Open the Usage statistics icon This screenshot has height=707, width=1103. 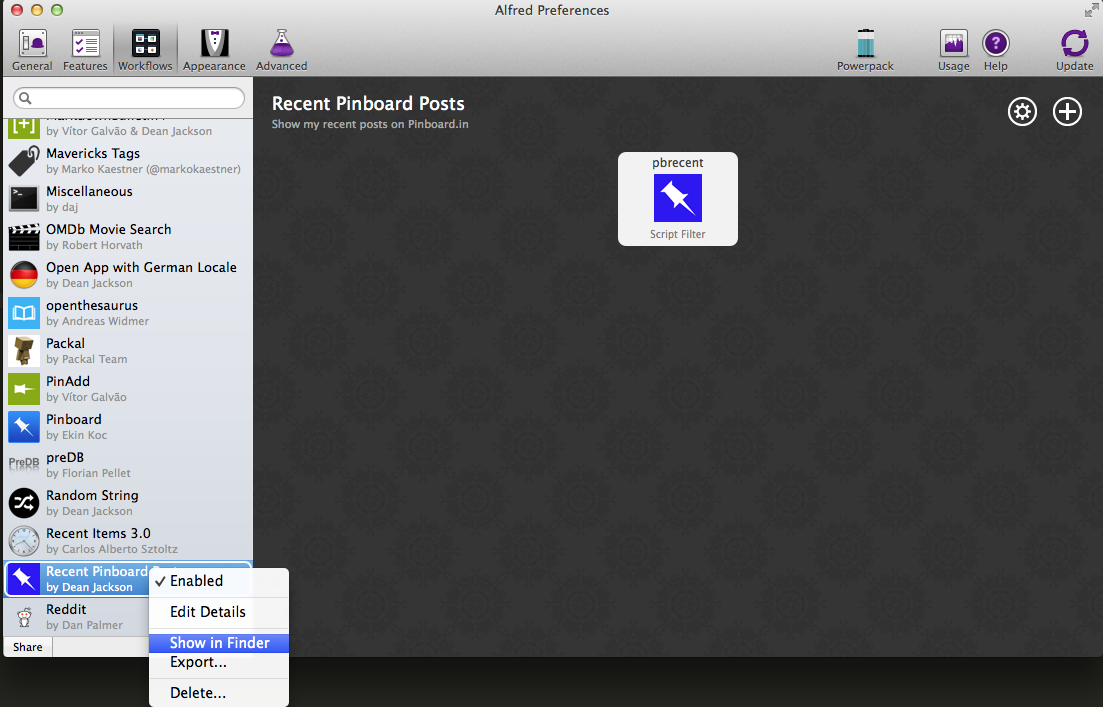(x=954, y=50)
